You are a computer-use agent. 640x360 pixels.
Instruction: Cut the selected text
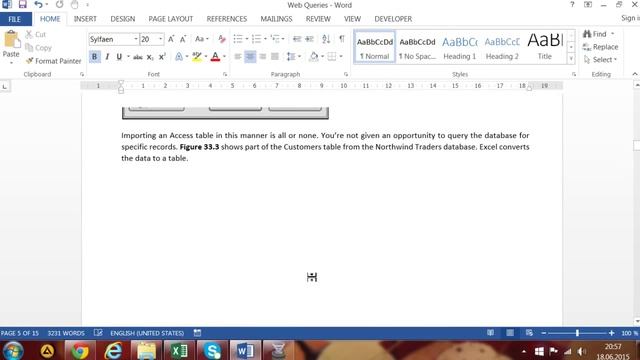36,35
